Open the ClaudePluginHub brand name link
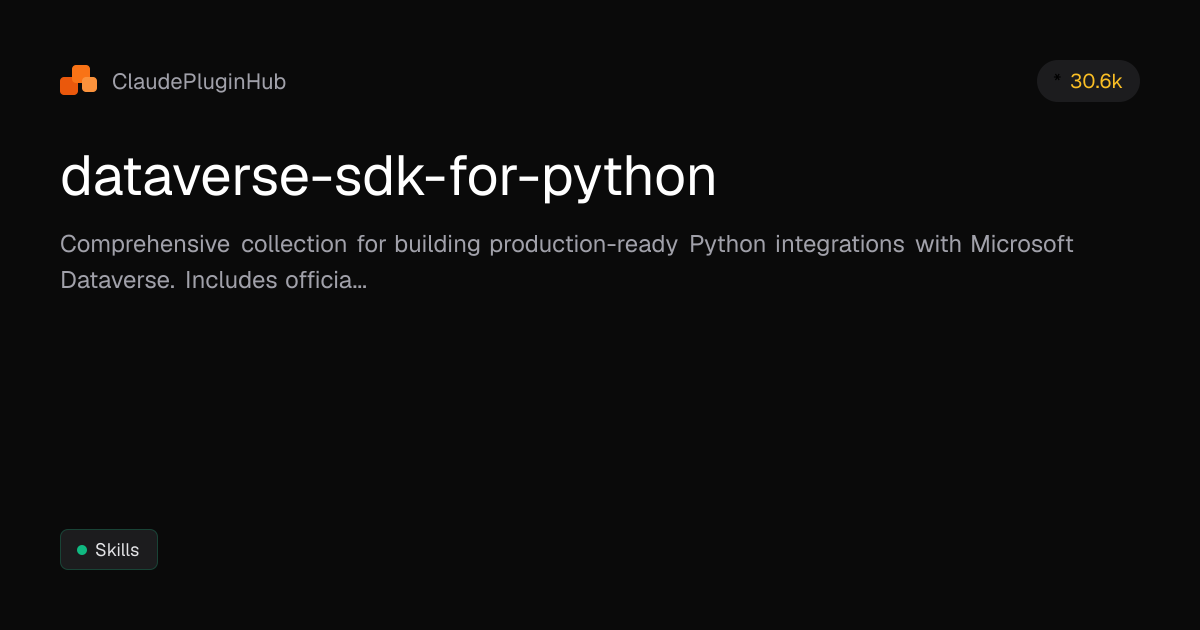1200x630 pixels. coord(199,82)
